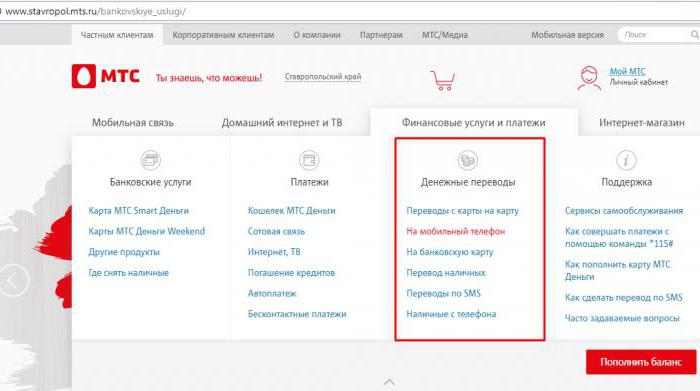This screenshot has width=700, height=391.
Task: Open Как сделать перевод по SMS link
Action: pos(624,297)
